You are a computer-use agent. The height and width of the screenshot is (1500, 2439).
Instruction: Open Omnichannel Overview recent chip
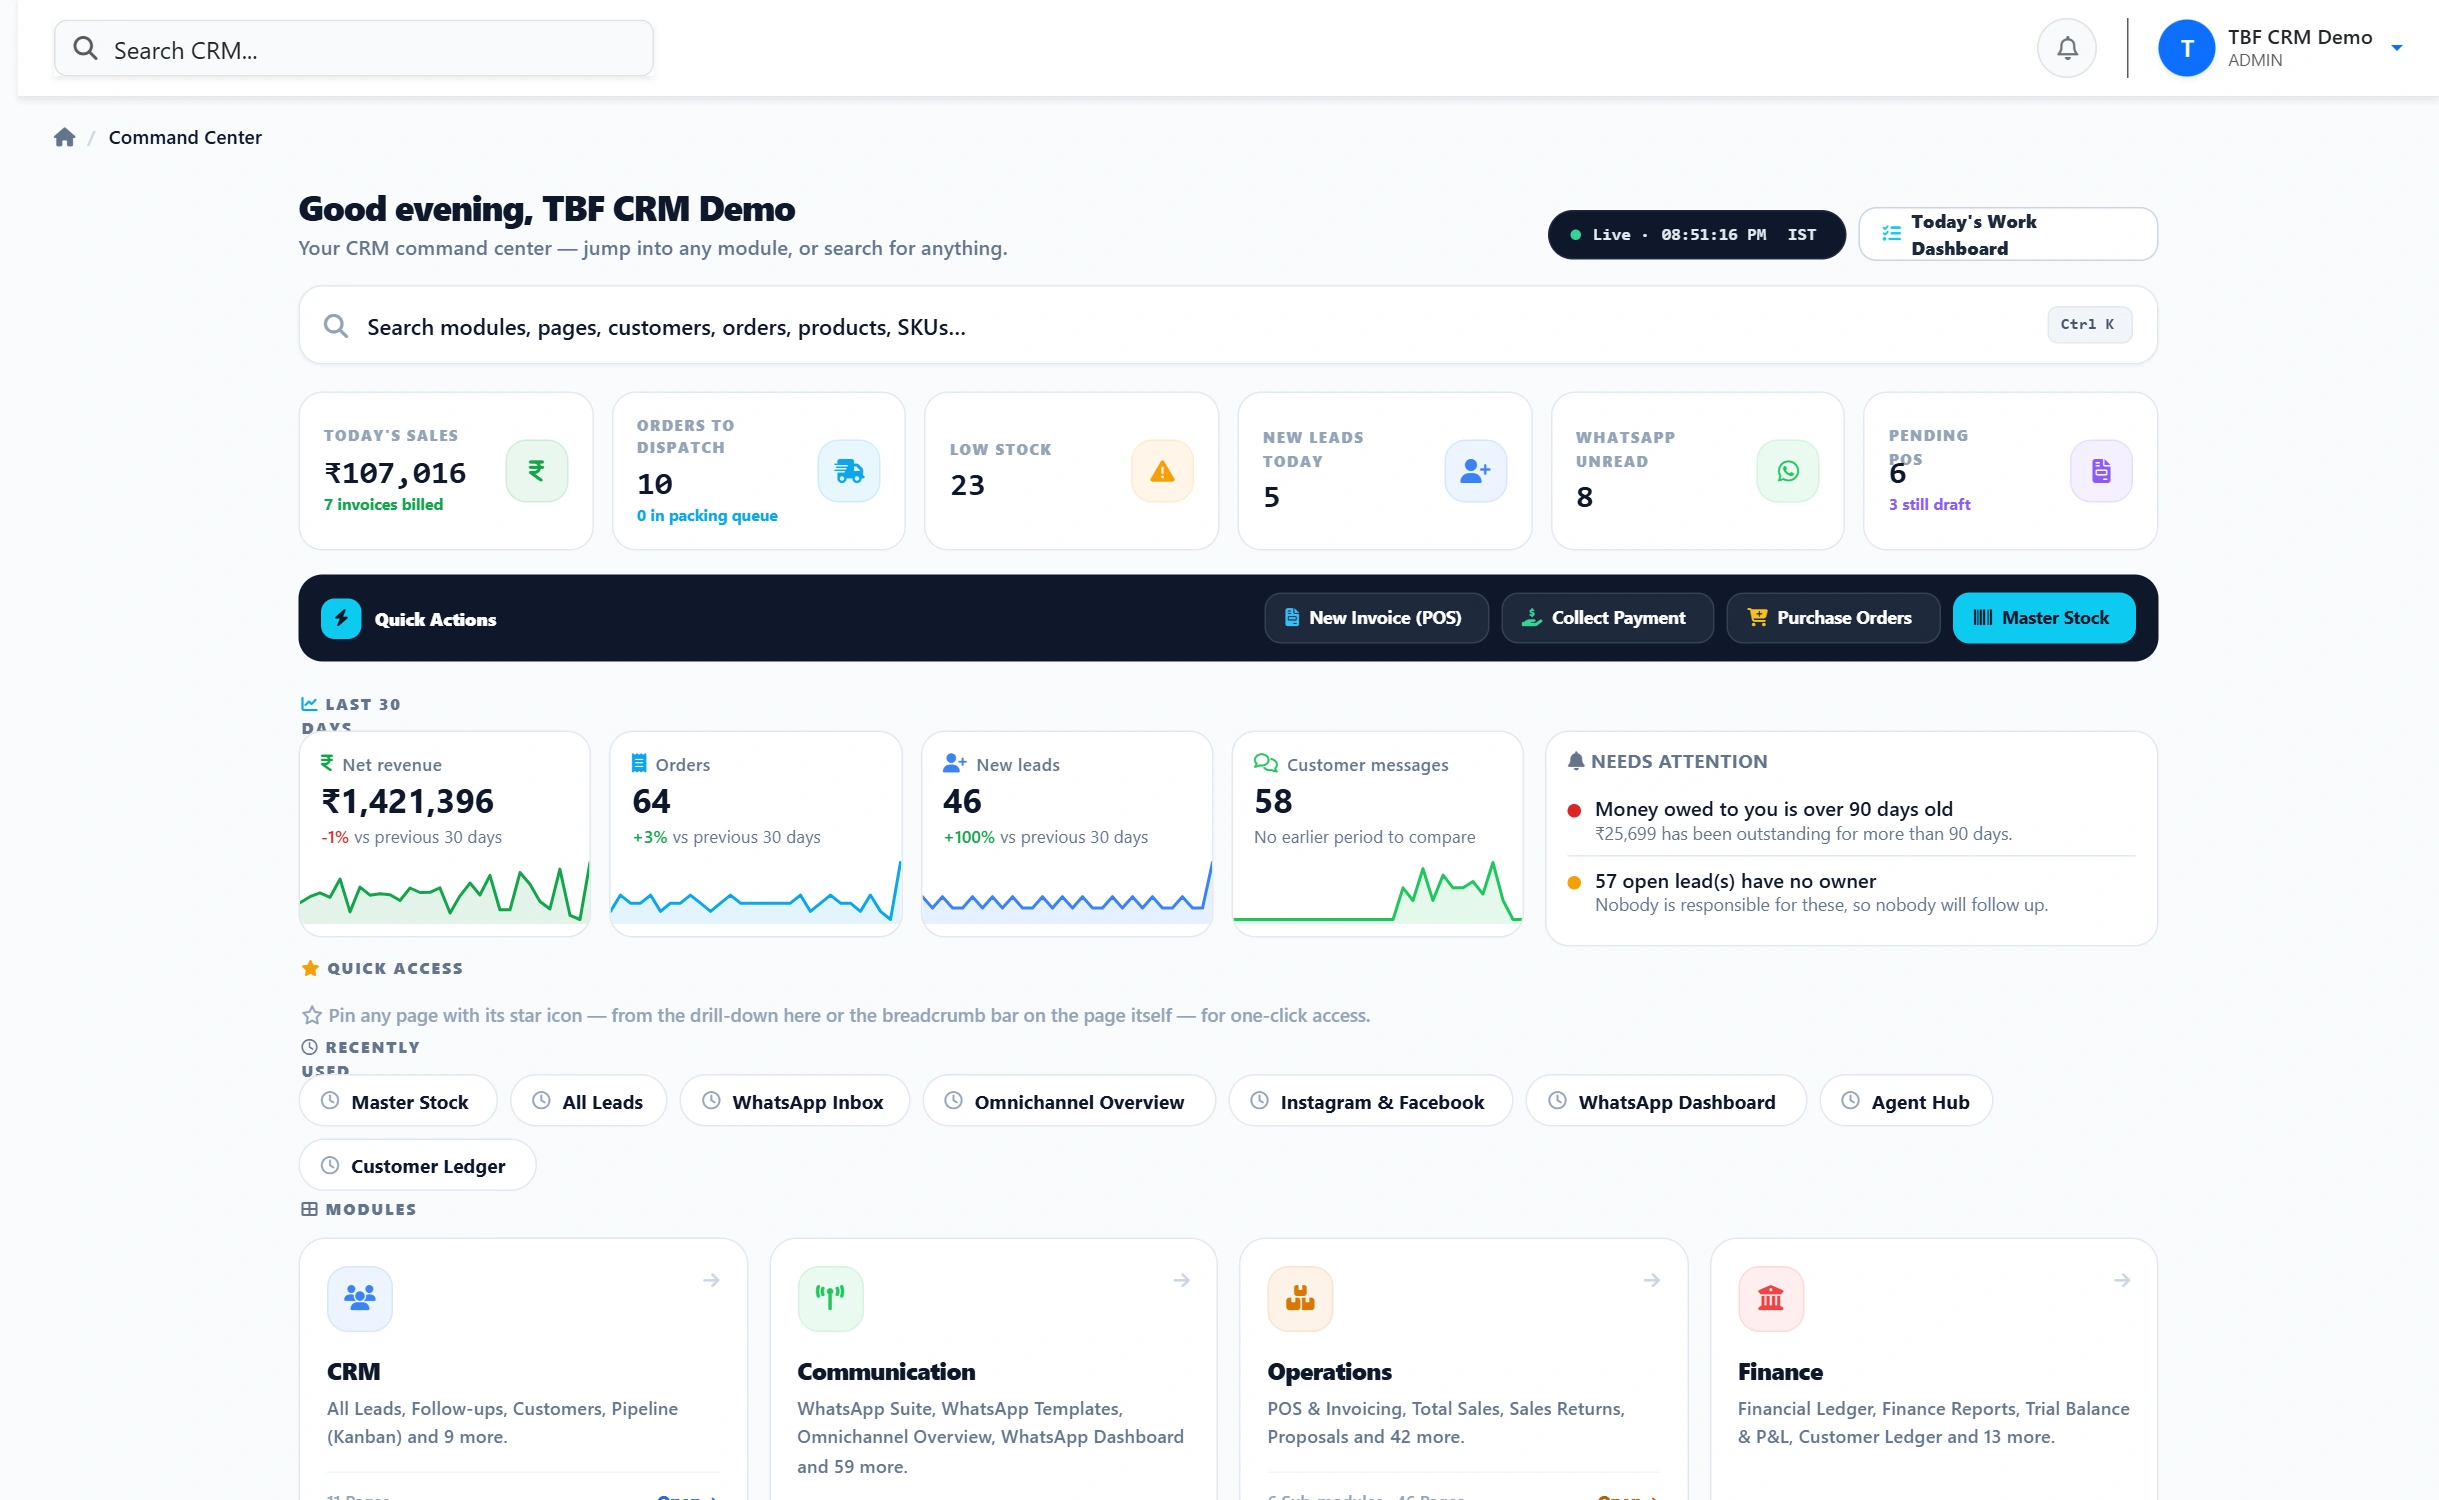point(1068,1101)
